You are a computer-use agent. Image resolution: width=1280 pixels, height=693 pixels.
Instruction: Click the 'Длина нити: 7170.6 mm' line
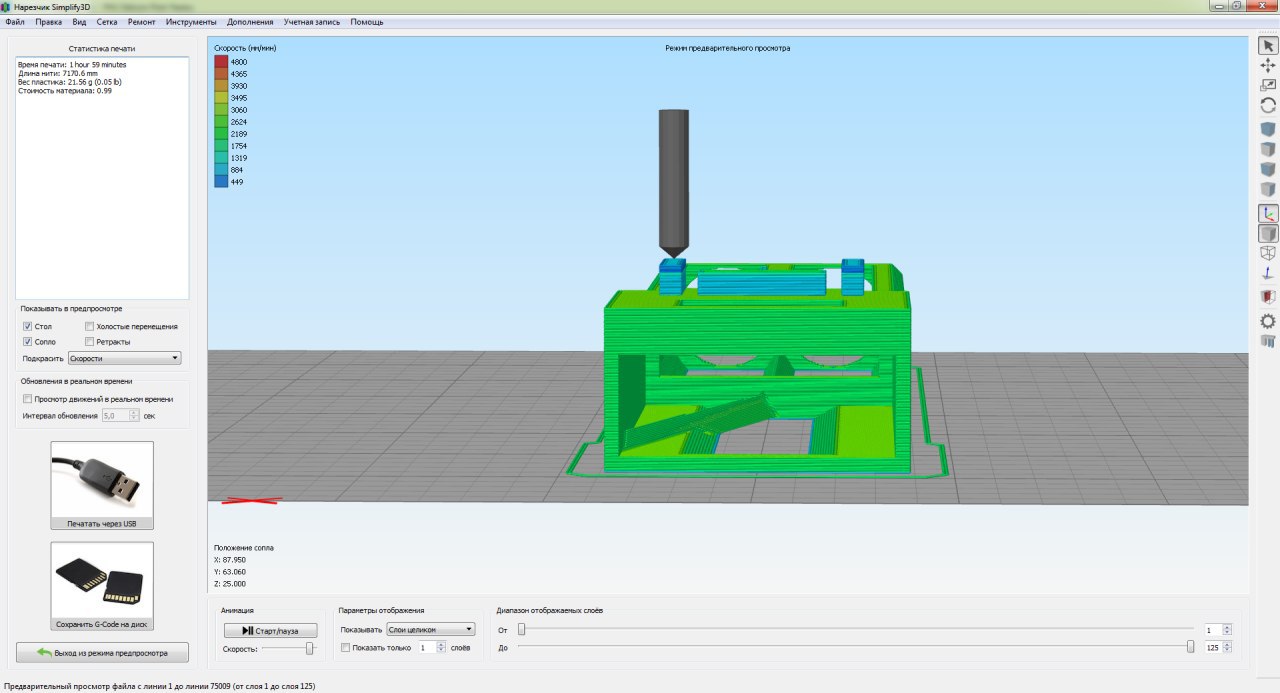58,73
